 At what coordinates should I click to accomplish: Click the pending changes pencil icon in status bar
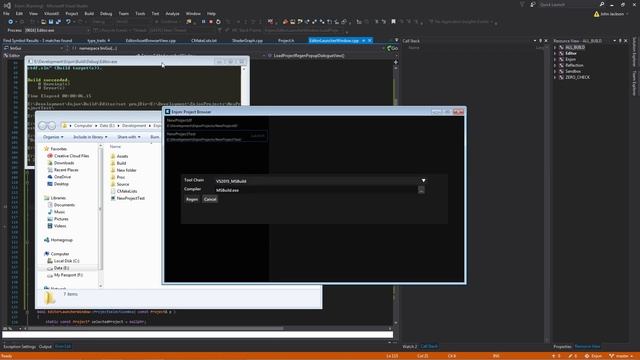click(x=570, y=356)
